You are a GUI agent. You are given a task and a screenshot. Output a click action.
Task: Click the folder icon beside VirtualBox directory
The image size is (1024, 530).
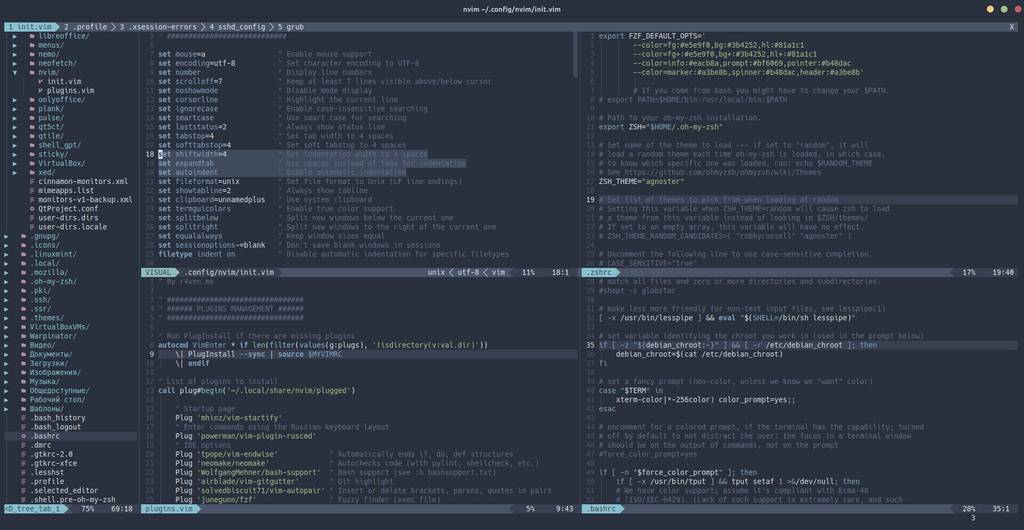point(31,163)
